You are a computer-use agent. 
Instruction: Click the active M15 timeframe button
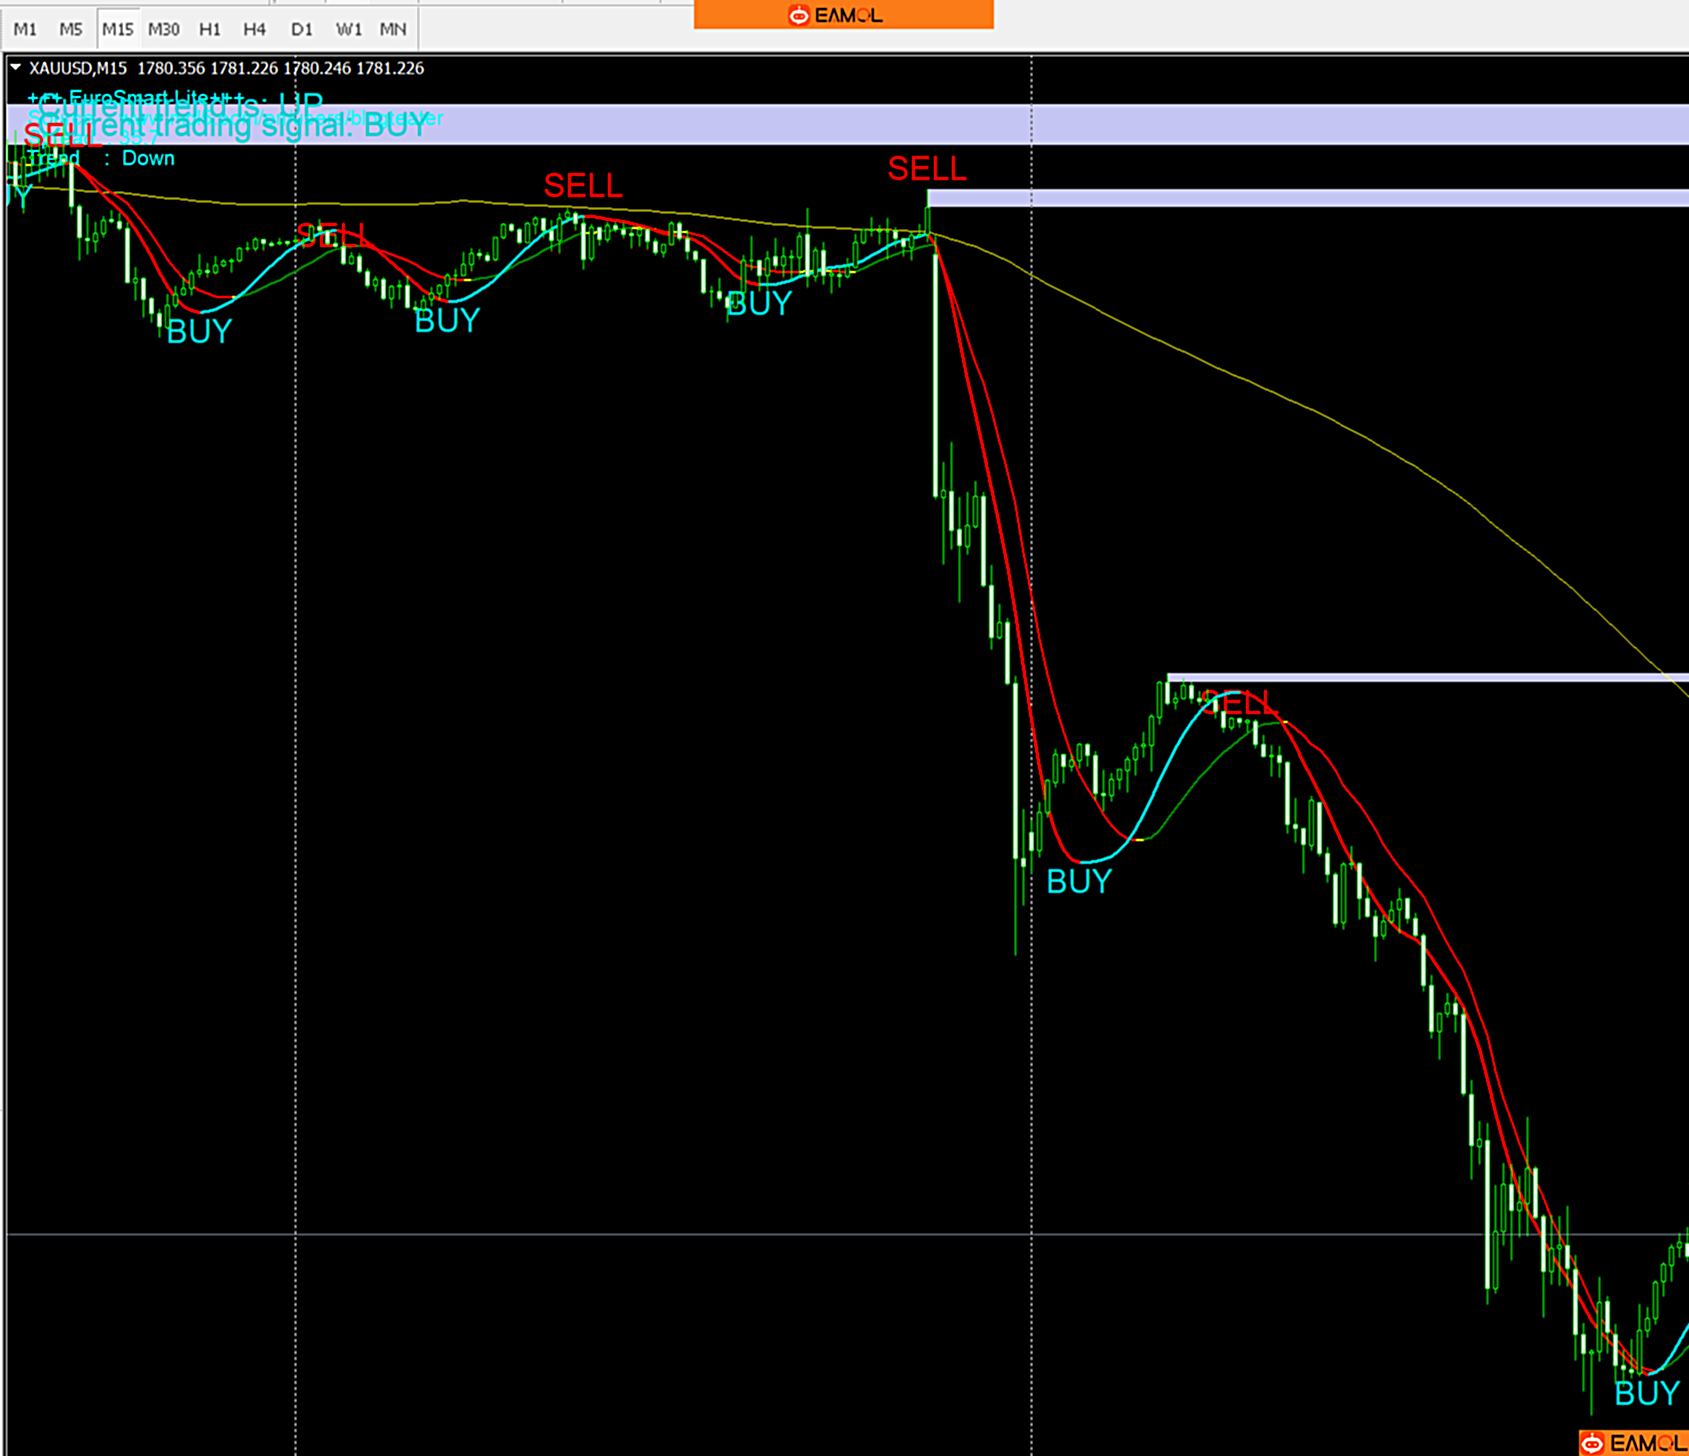pos(117,29)
